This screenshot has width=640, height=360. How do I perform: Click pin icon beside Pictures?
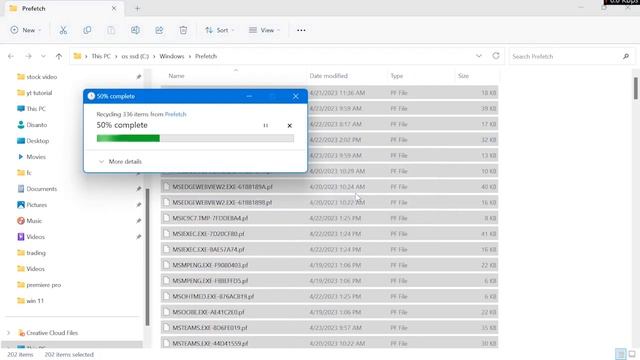point(139,205)
